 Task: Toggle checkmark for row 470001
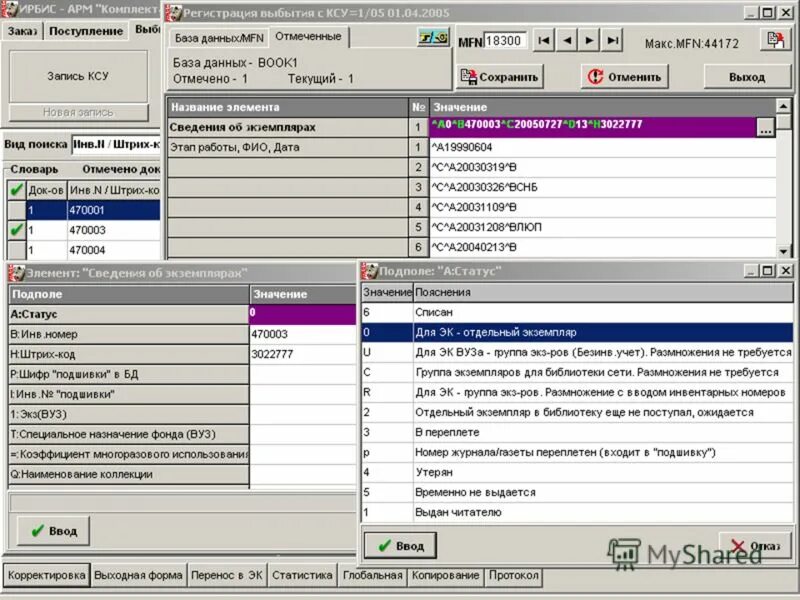16,210
